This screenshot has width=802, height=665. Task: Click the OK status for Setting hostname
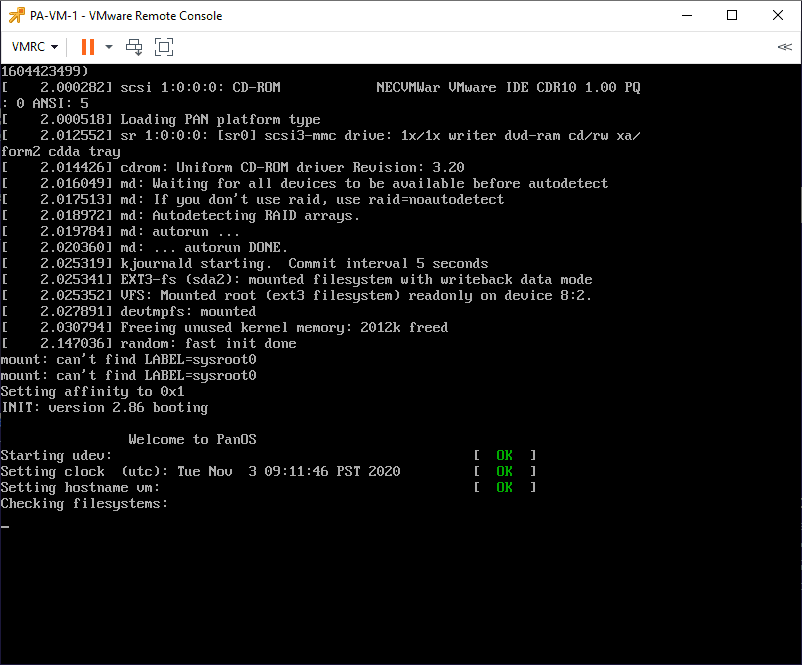[504, 487]
